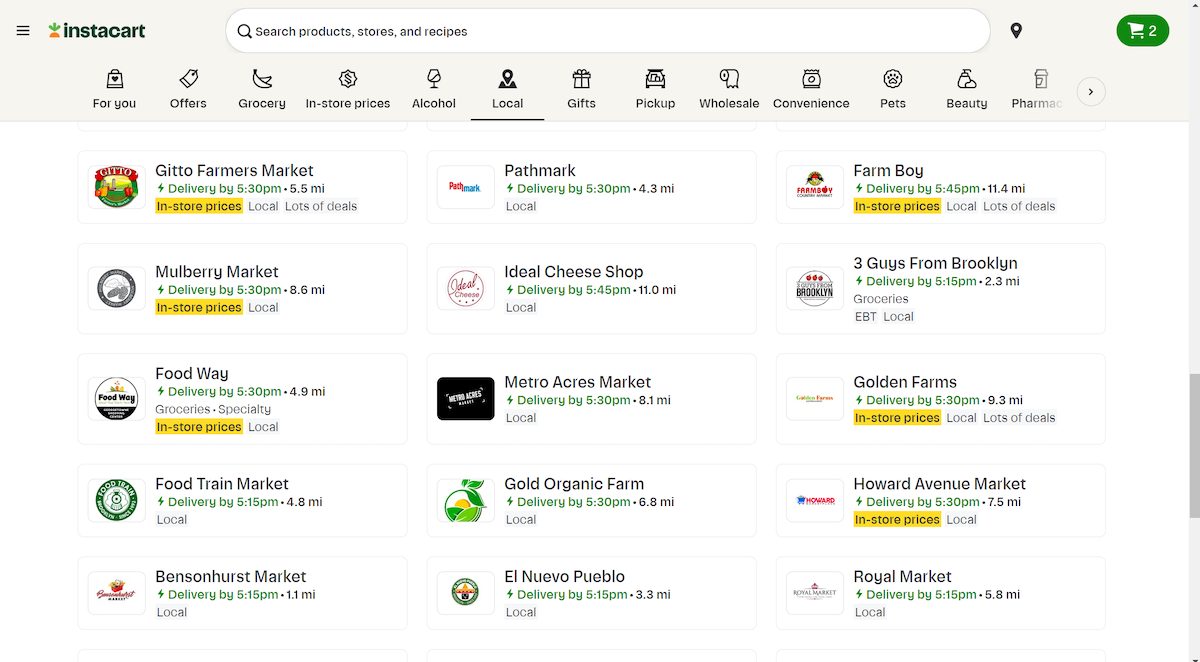Click the Metro Acres Market logo
Viewport: 1200px width, 662px height.
click(x=466, y=399)
